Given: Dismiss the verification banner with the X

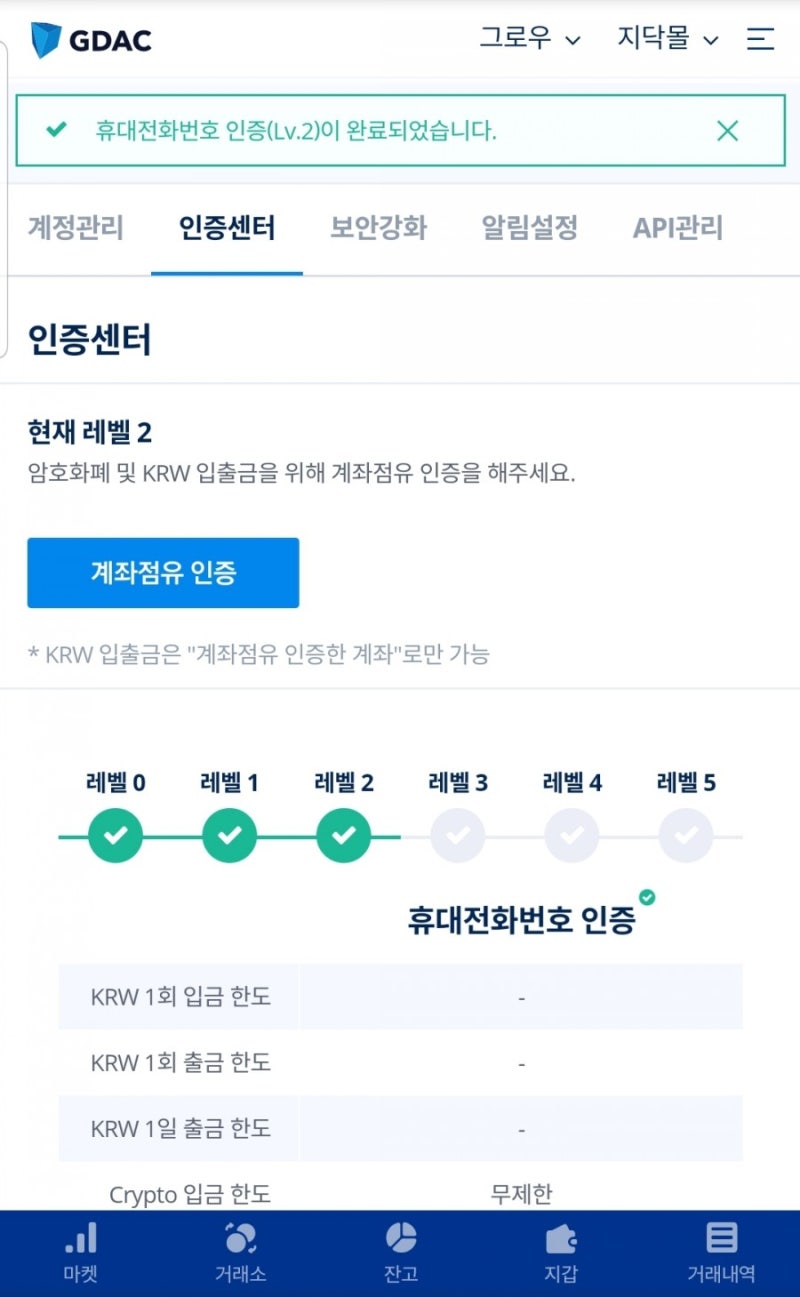Looking at the screenshot, I should tap(727, 130).
